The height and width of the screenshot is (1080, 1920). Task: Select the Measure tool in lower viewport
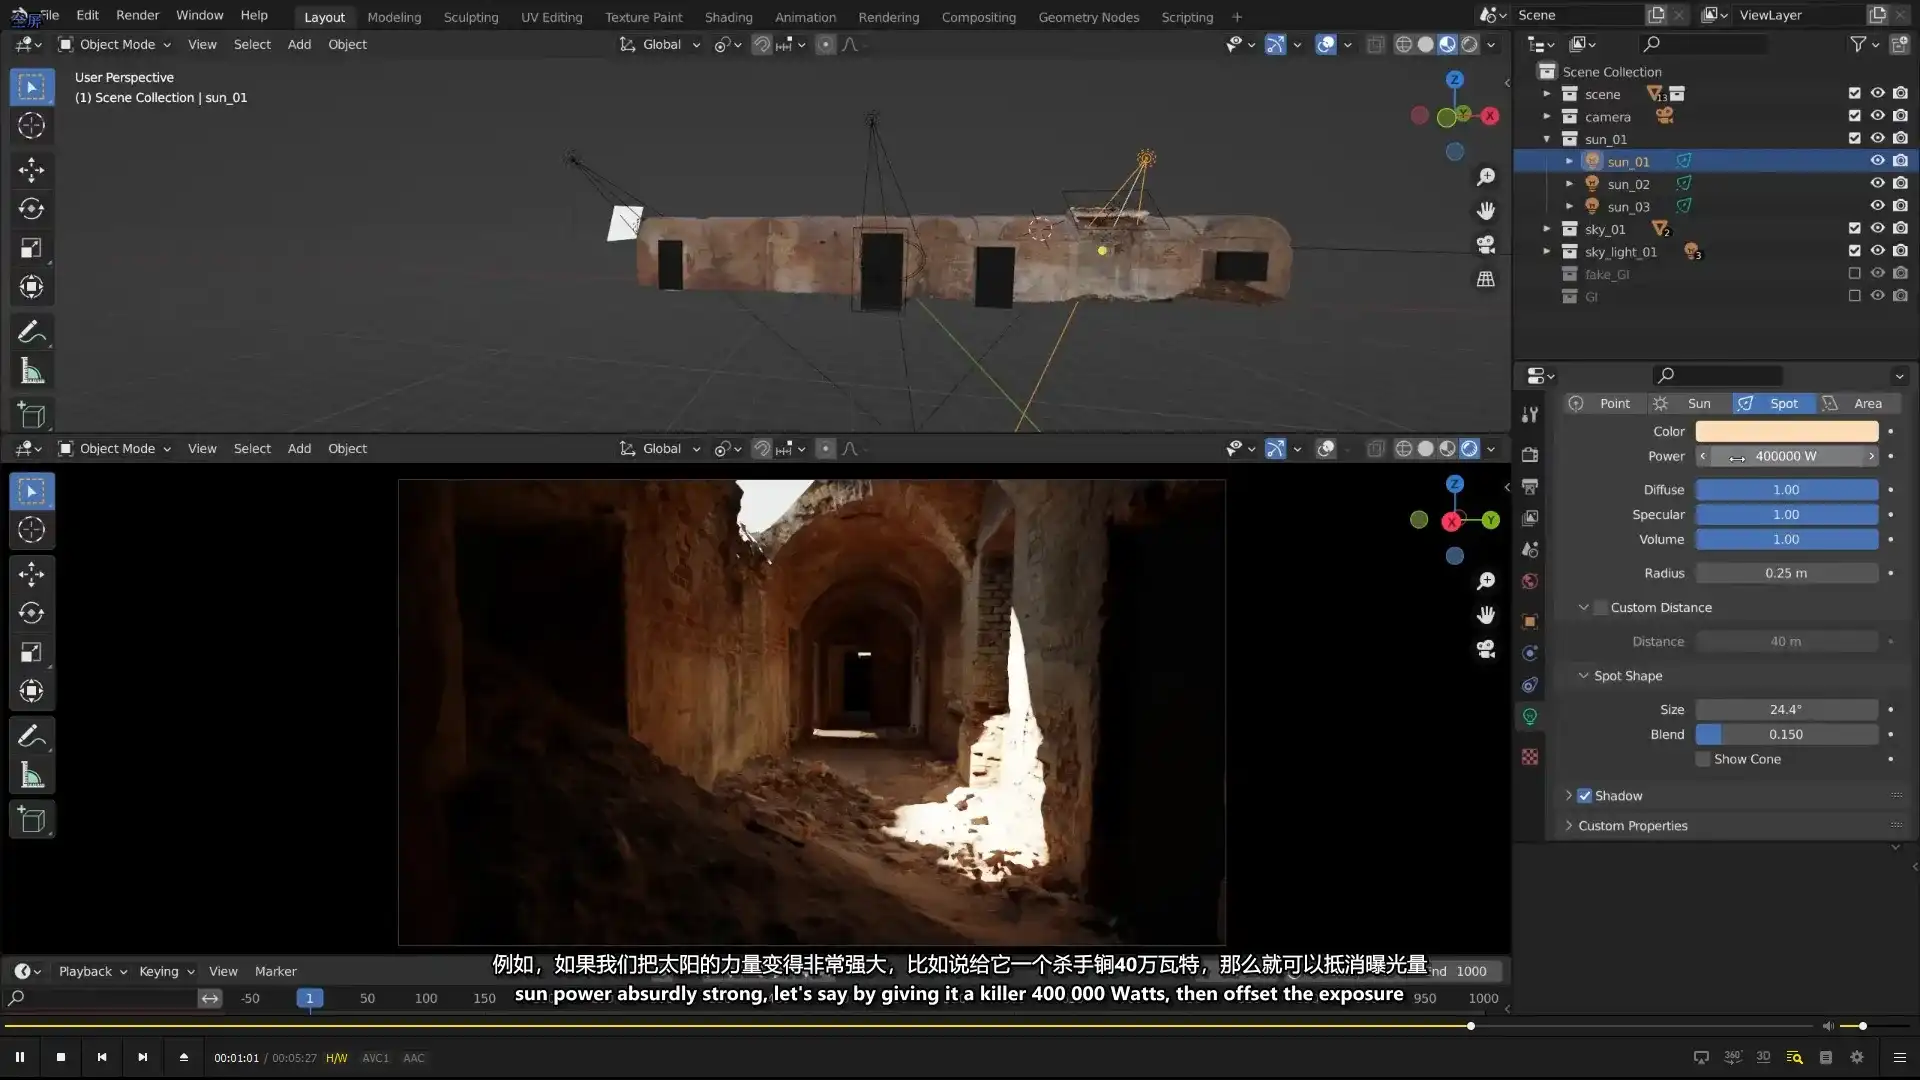click(31, 775)
